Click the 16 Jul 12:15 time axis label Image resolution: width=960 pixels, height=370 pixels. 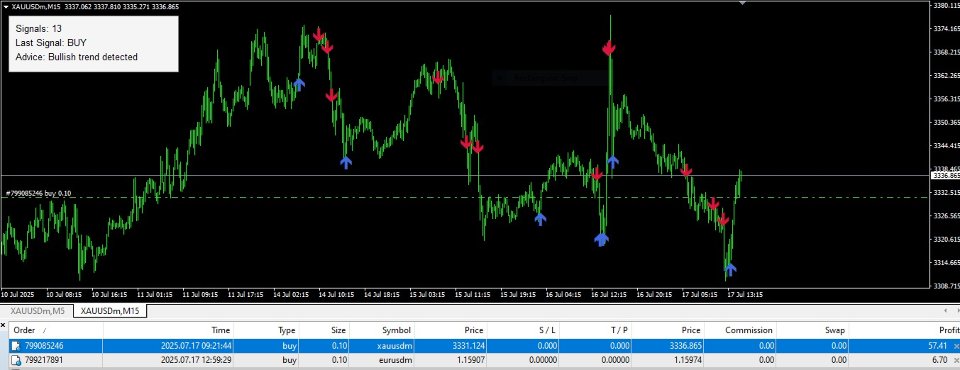(610, 295)
